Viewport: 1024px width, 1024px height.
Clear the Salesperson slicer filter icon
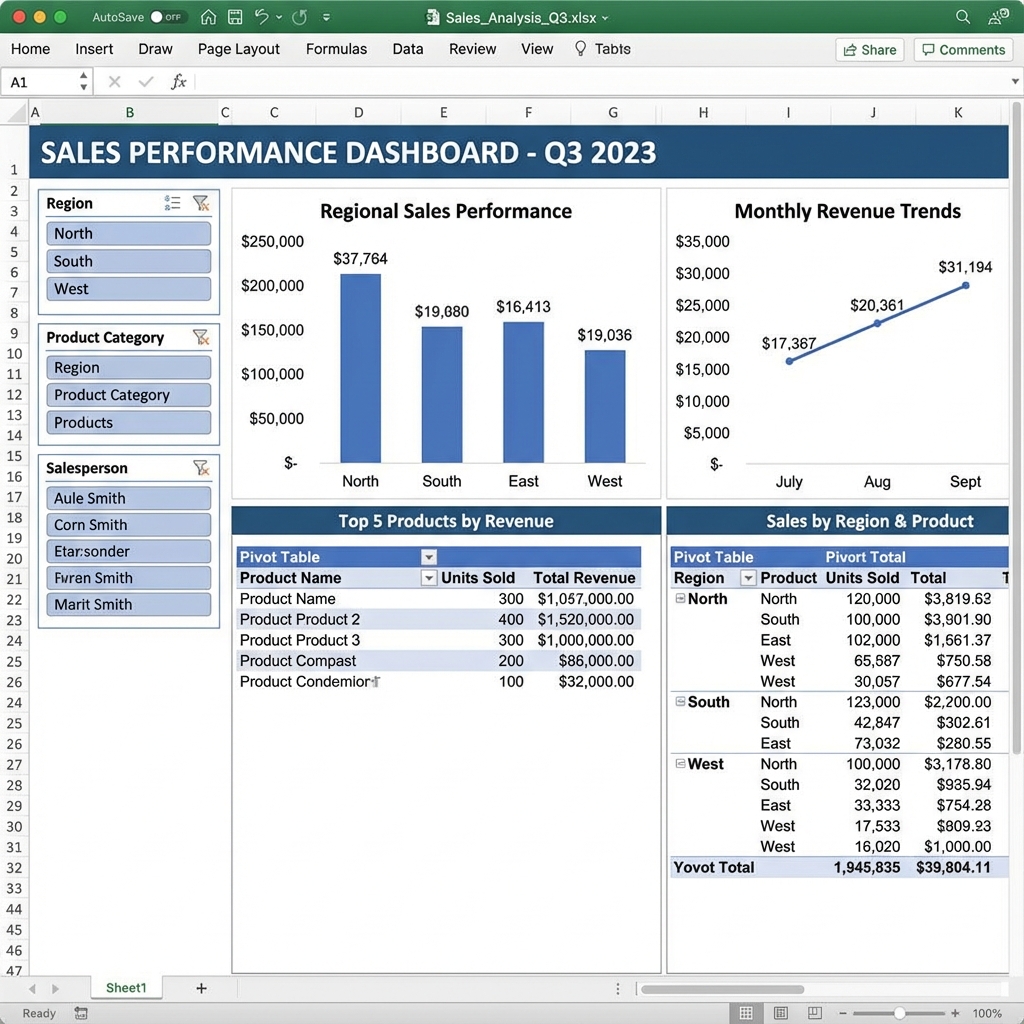[x=202, y=468]
